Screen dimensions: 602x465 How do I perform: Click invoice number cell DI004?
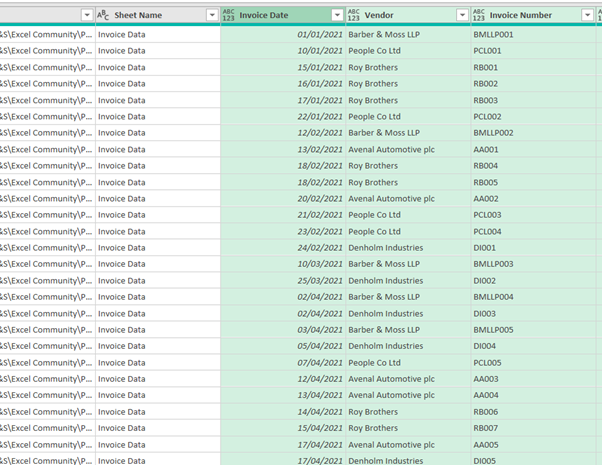click(x=533, y=346)
